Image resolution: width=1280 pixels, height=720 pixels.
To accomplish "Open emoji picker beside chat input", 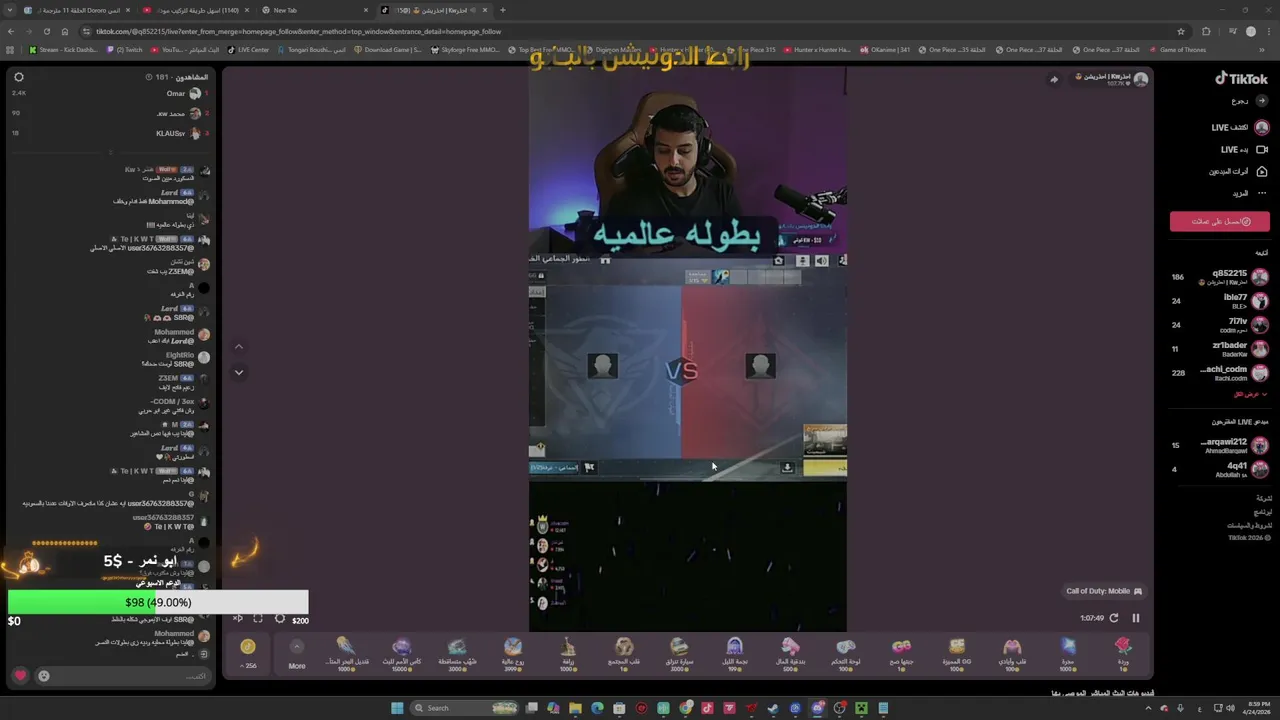I will click(x=43, y=676).
